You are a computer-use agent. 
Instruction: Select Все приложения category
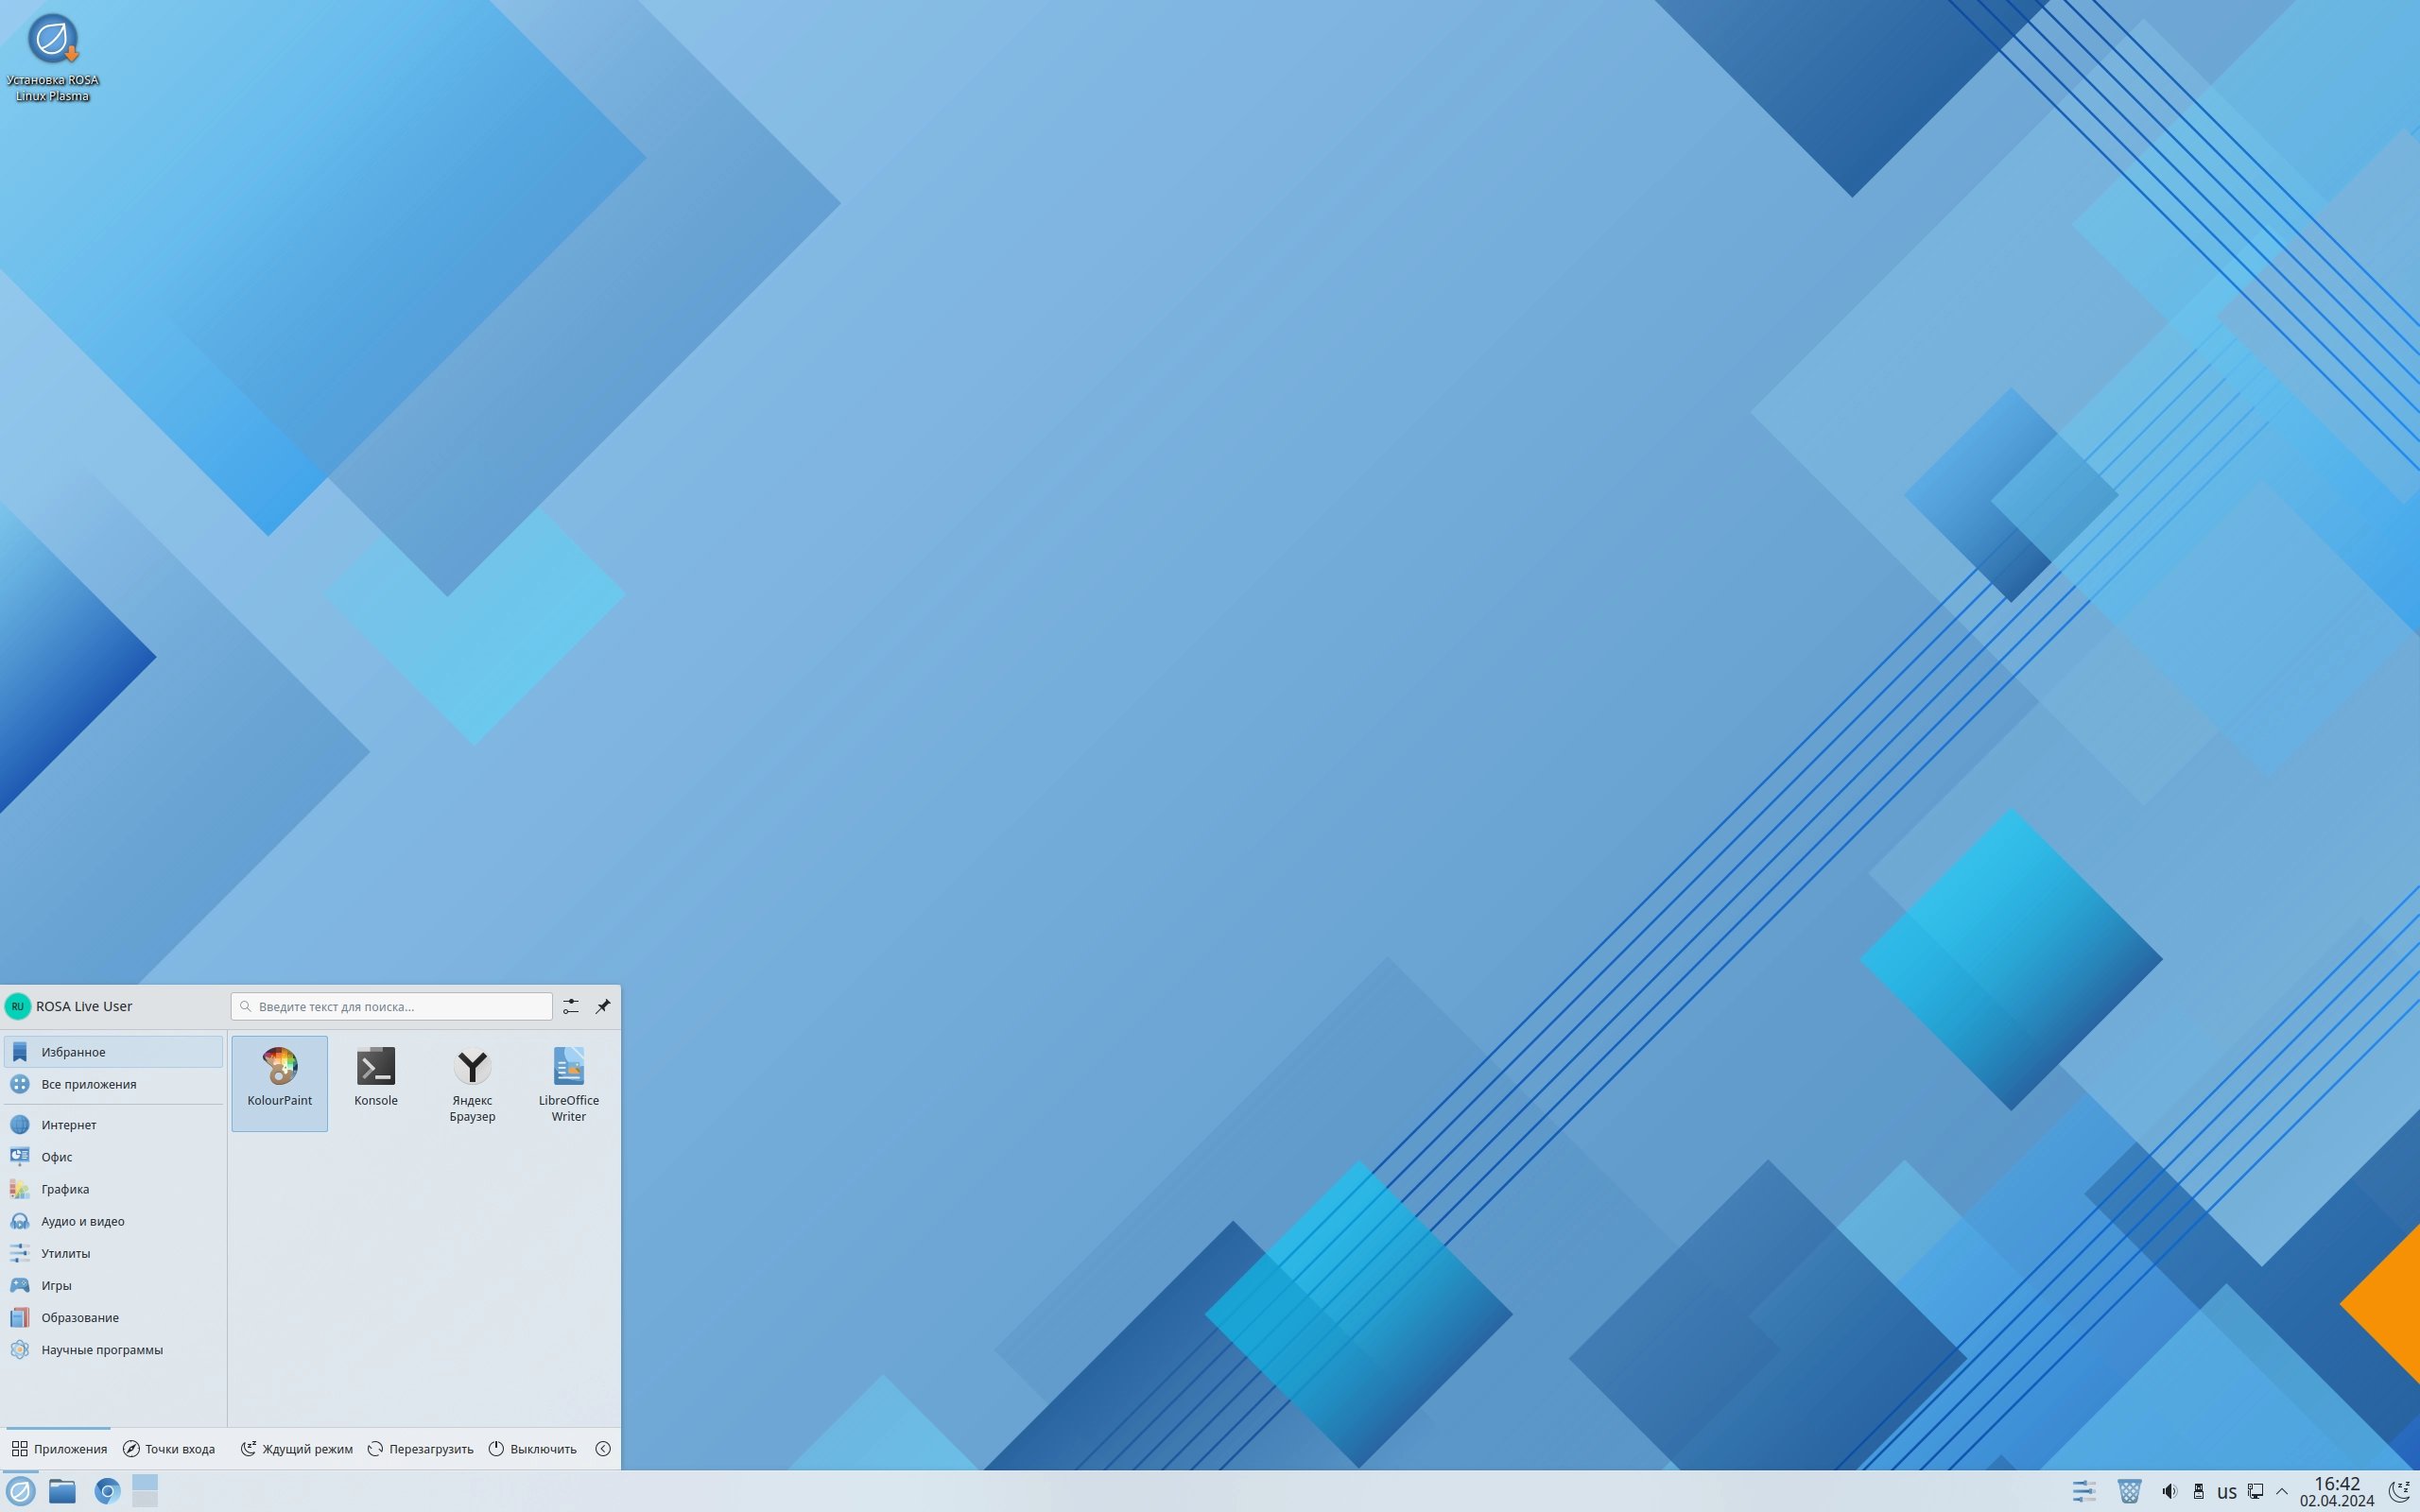click(x=88, y=1084)
